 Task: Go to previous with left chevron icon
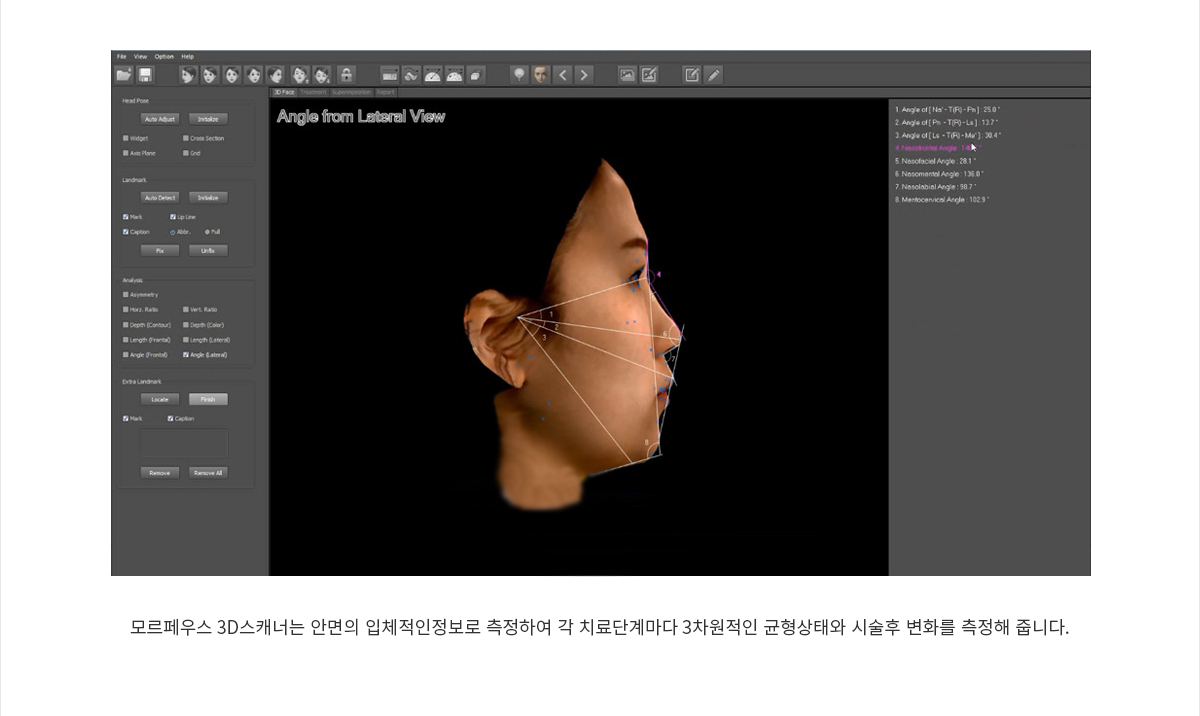(563, 74)
